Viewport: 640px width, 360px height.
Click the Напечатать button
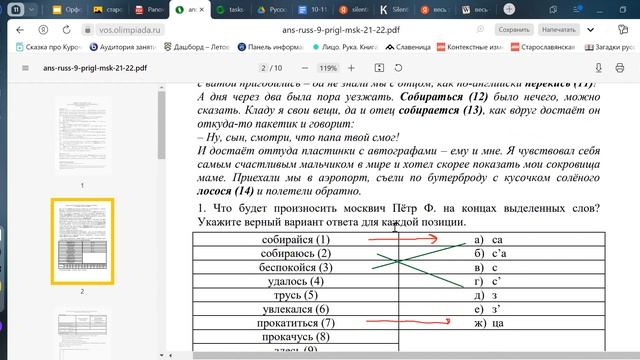click(558, 30)
